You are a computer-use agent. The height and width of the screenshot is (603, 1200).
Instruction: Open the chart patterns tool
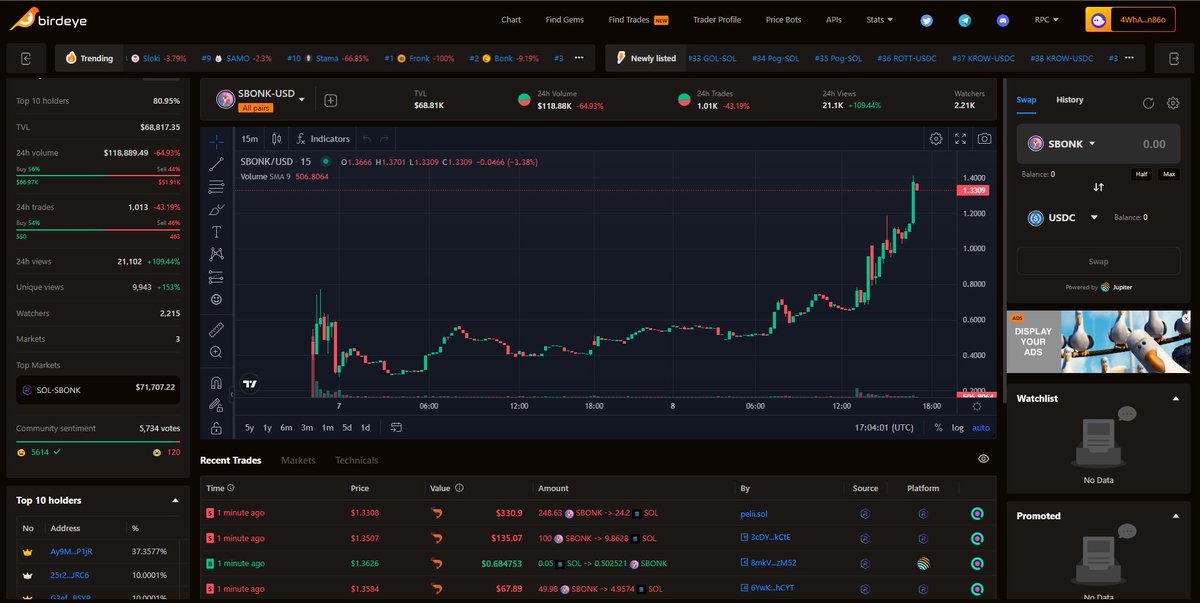[217, 254]
